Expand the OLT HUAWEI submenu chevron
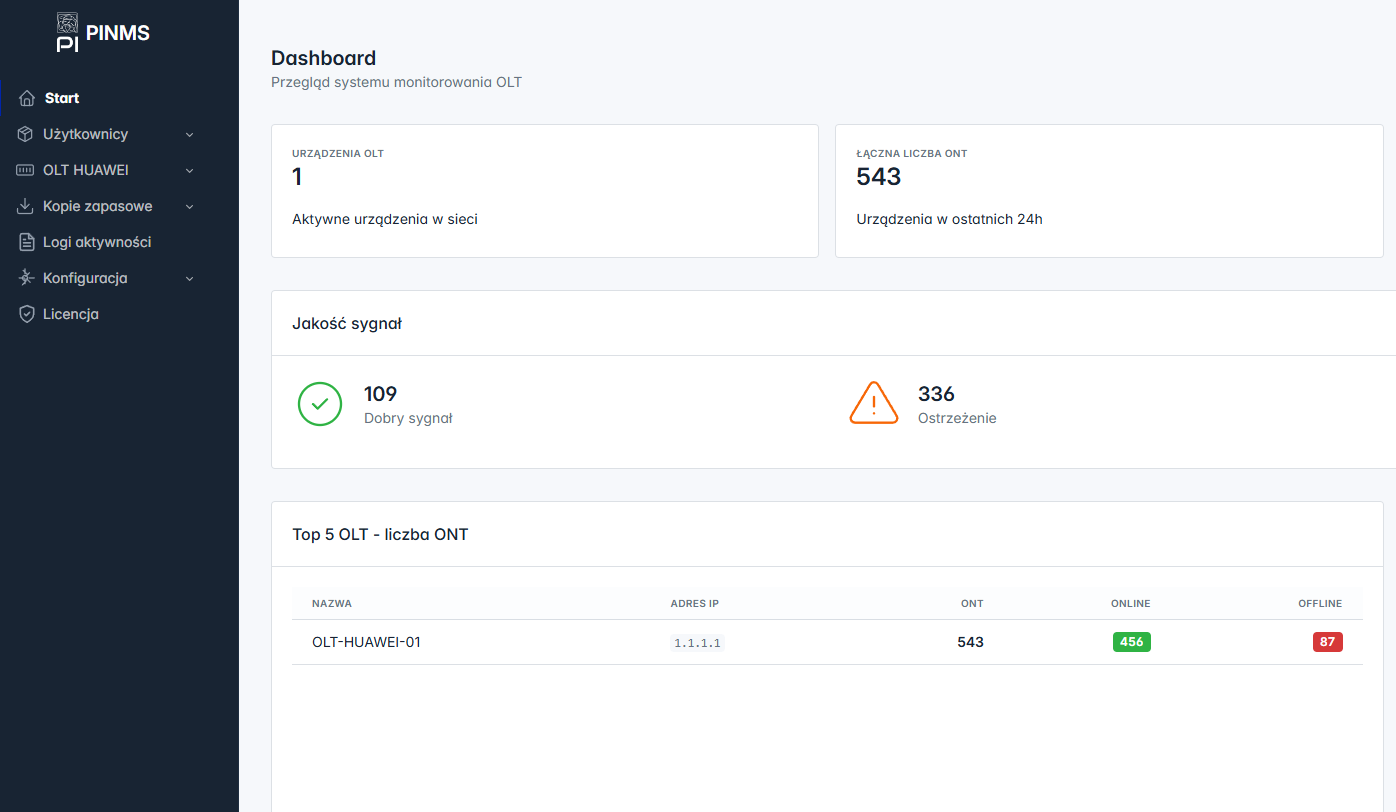 190,171
